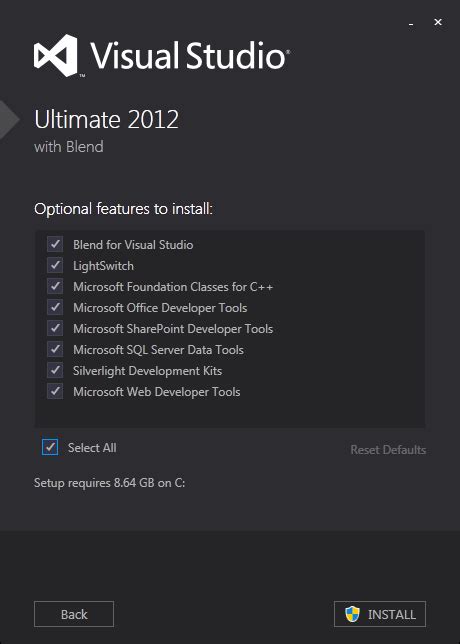Click 'Setup requires 8.64 GB on C:' text

(x=110, y=483)
